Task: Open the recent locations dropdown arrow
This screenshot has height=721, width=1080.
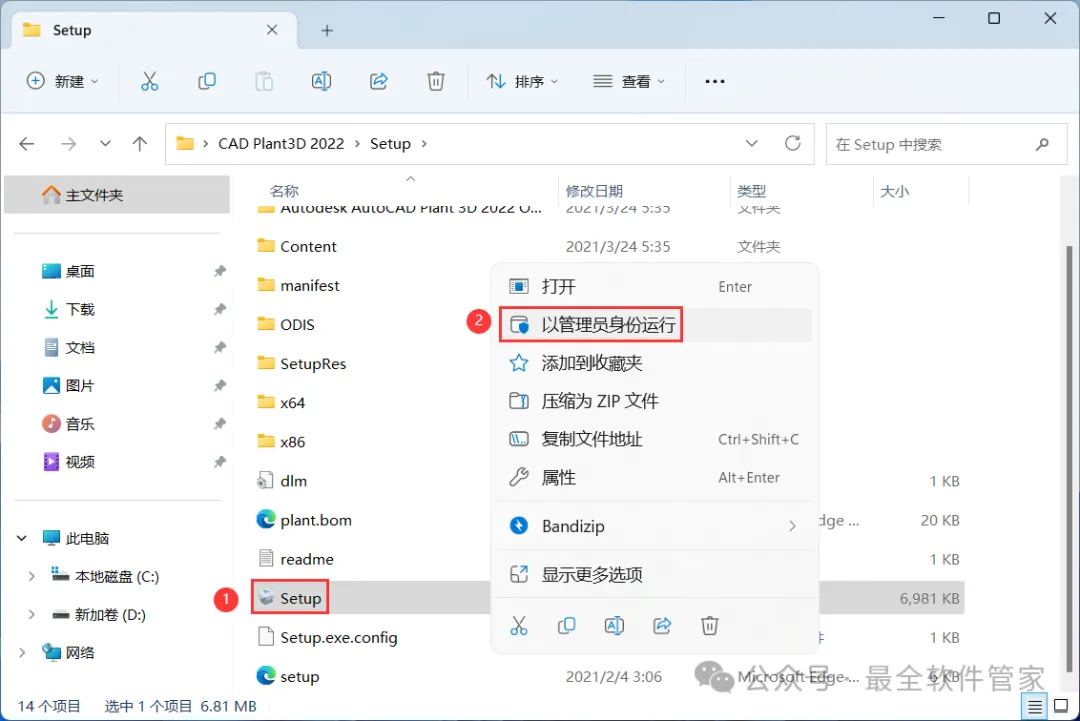Action: click(x=105, y=144)
